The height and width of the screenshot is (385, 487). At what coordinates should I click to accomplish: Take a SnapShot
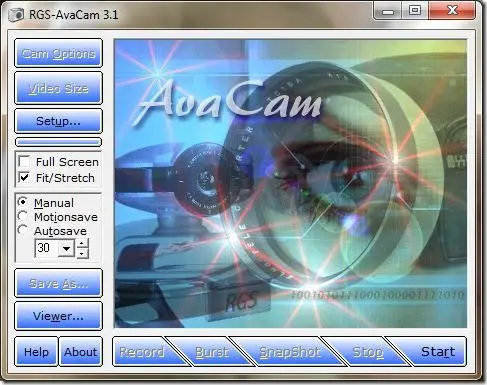tap(289, 352)
